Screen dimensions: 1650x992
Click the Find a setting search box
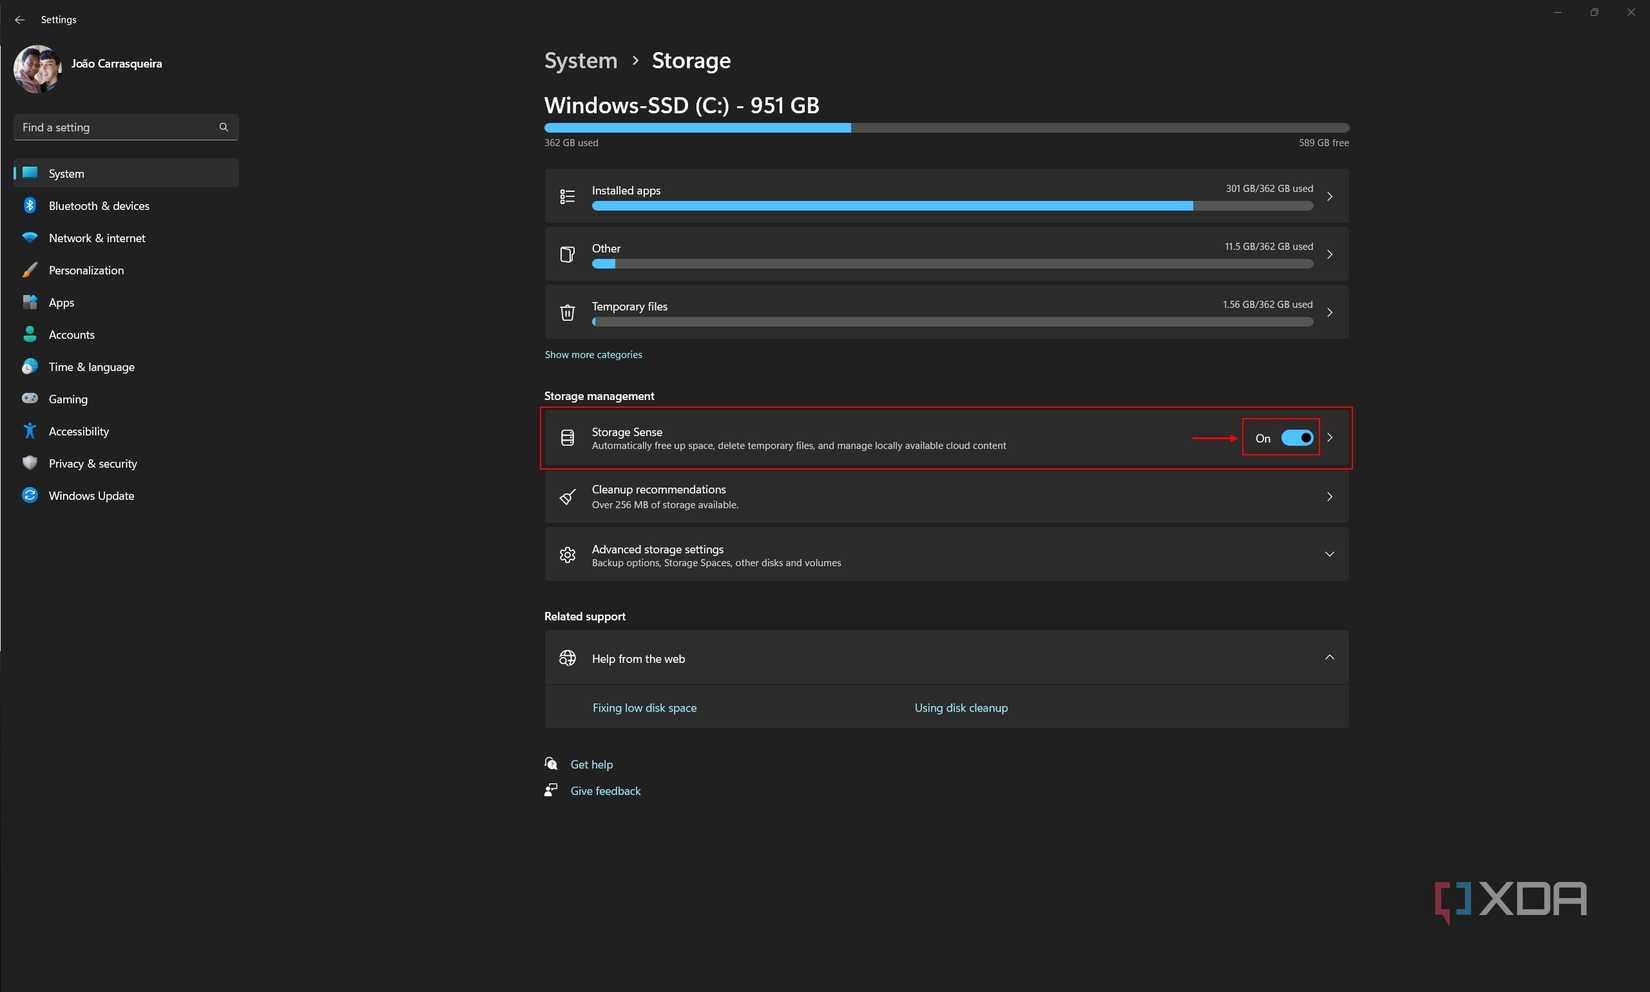[x=113, y=127]
